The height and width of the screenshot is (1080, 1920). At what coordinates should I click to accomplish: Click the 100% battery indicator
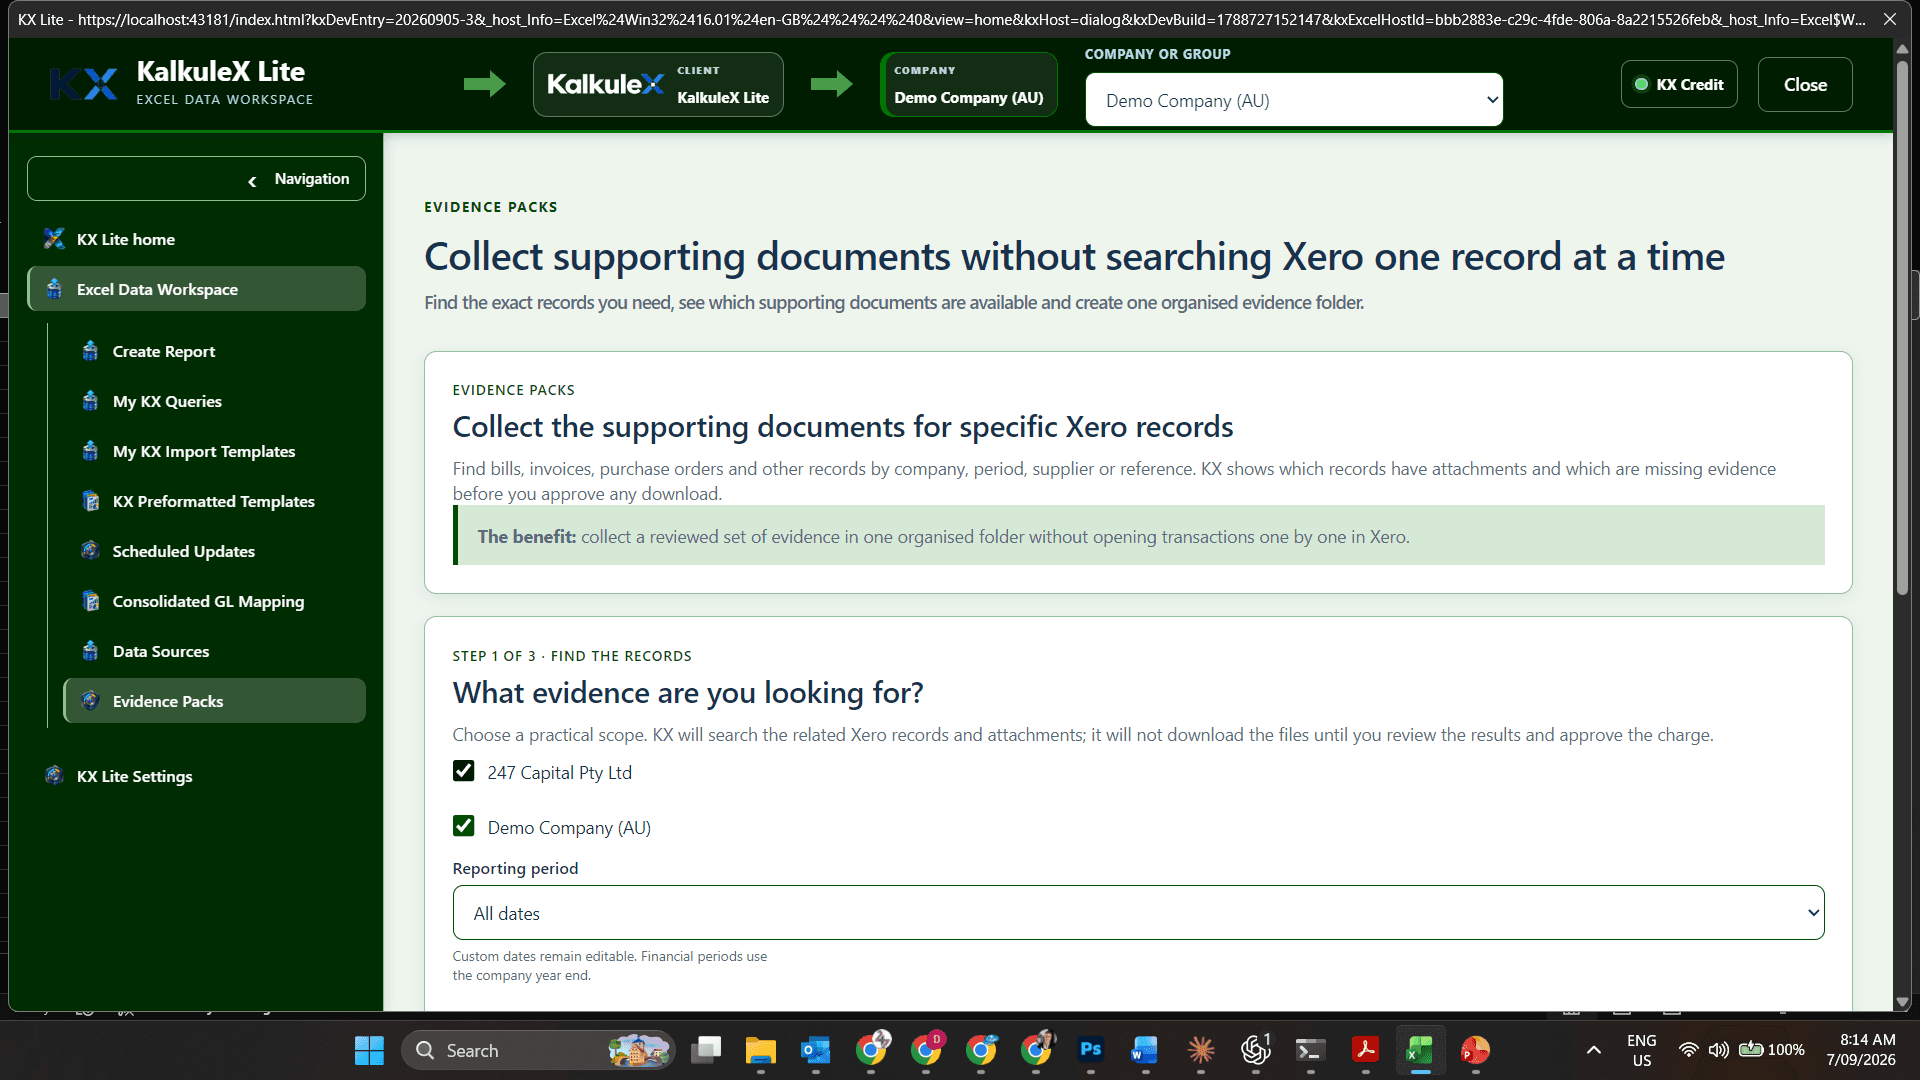1772,1050
